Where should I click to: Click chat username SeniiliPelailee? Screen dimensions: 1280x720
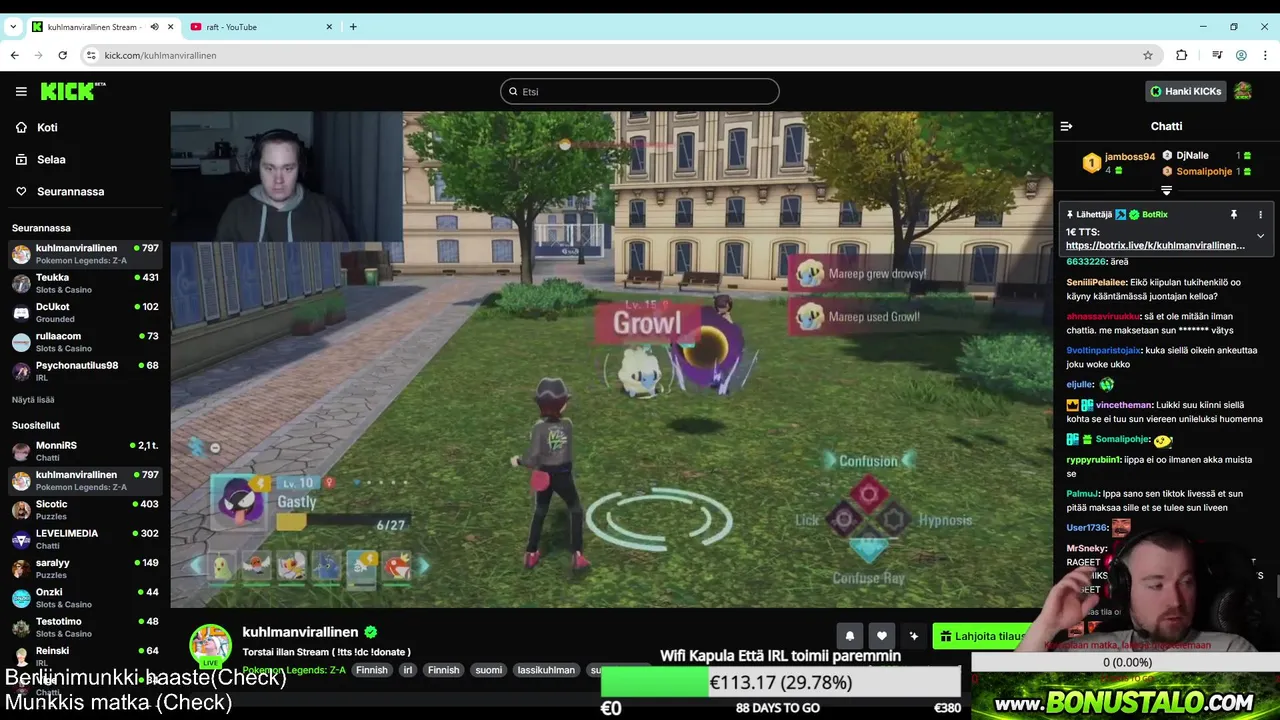pyautogui.click(x=1096, y=282)
